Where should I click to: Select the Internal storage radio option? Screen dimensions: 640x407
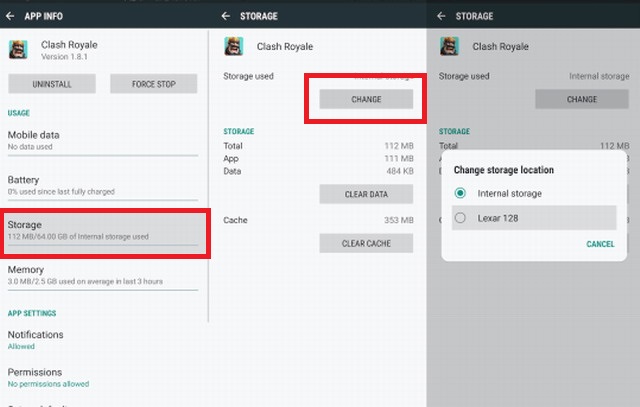coord(460,193)
